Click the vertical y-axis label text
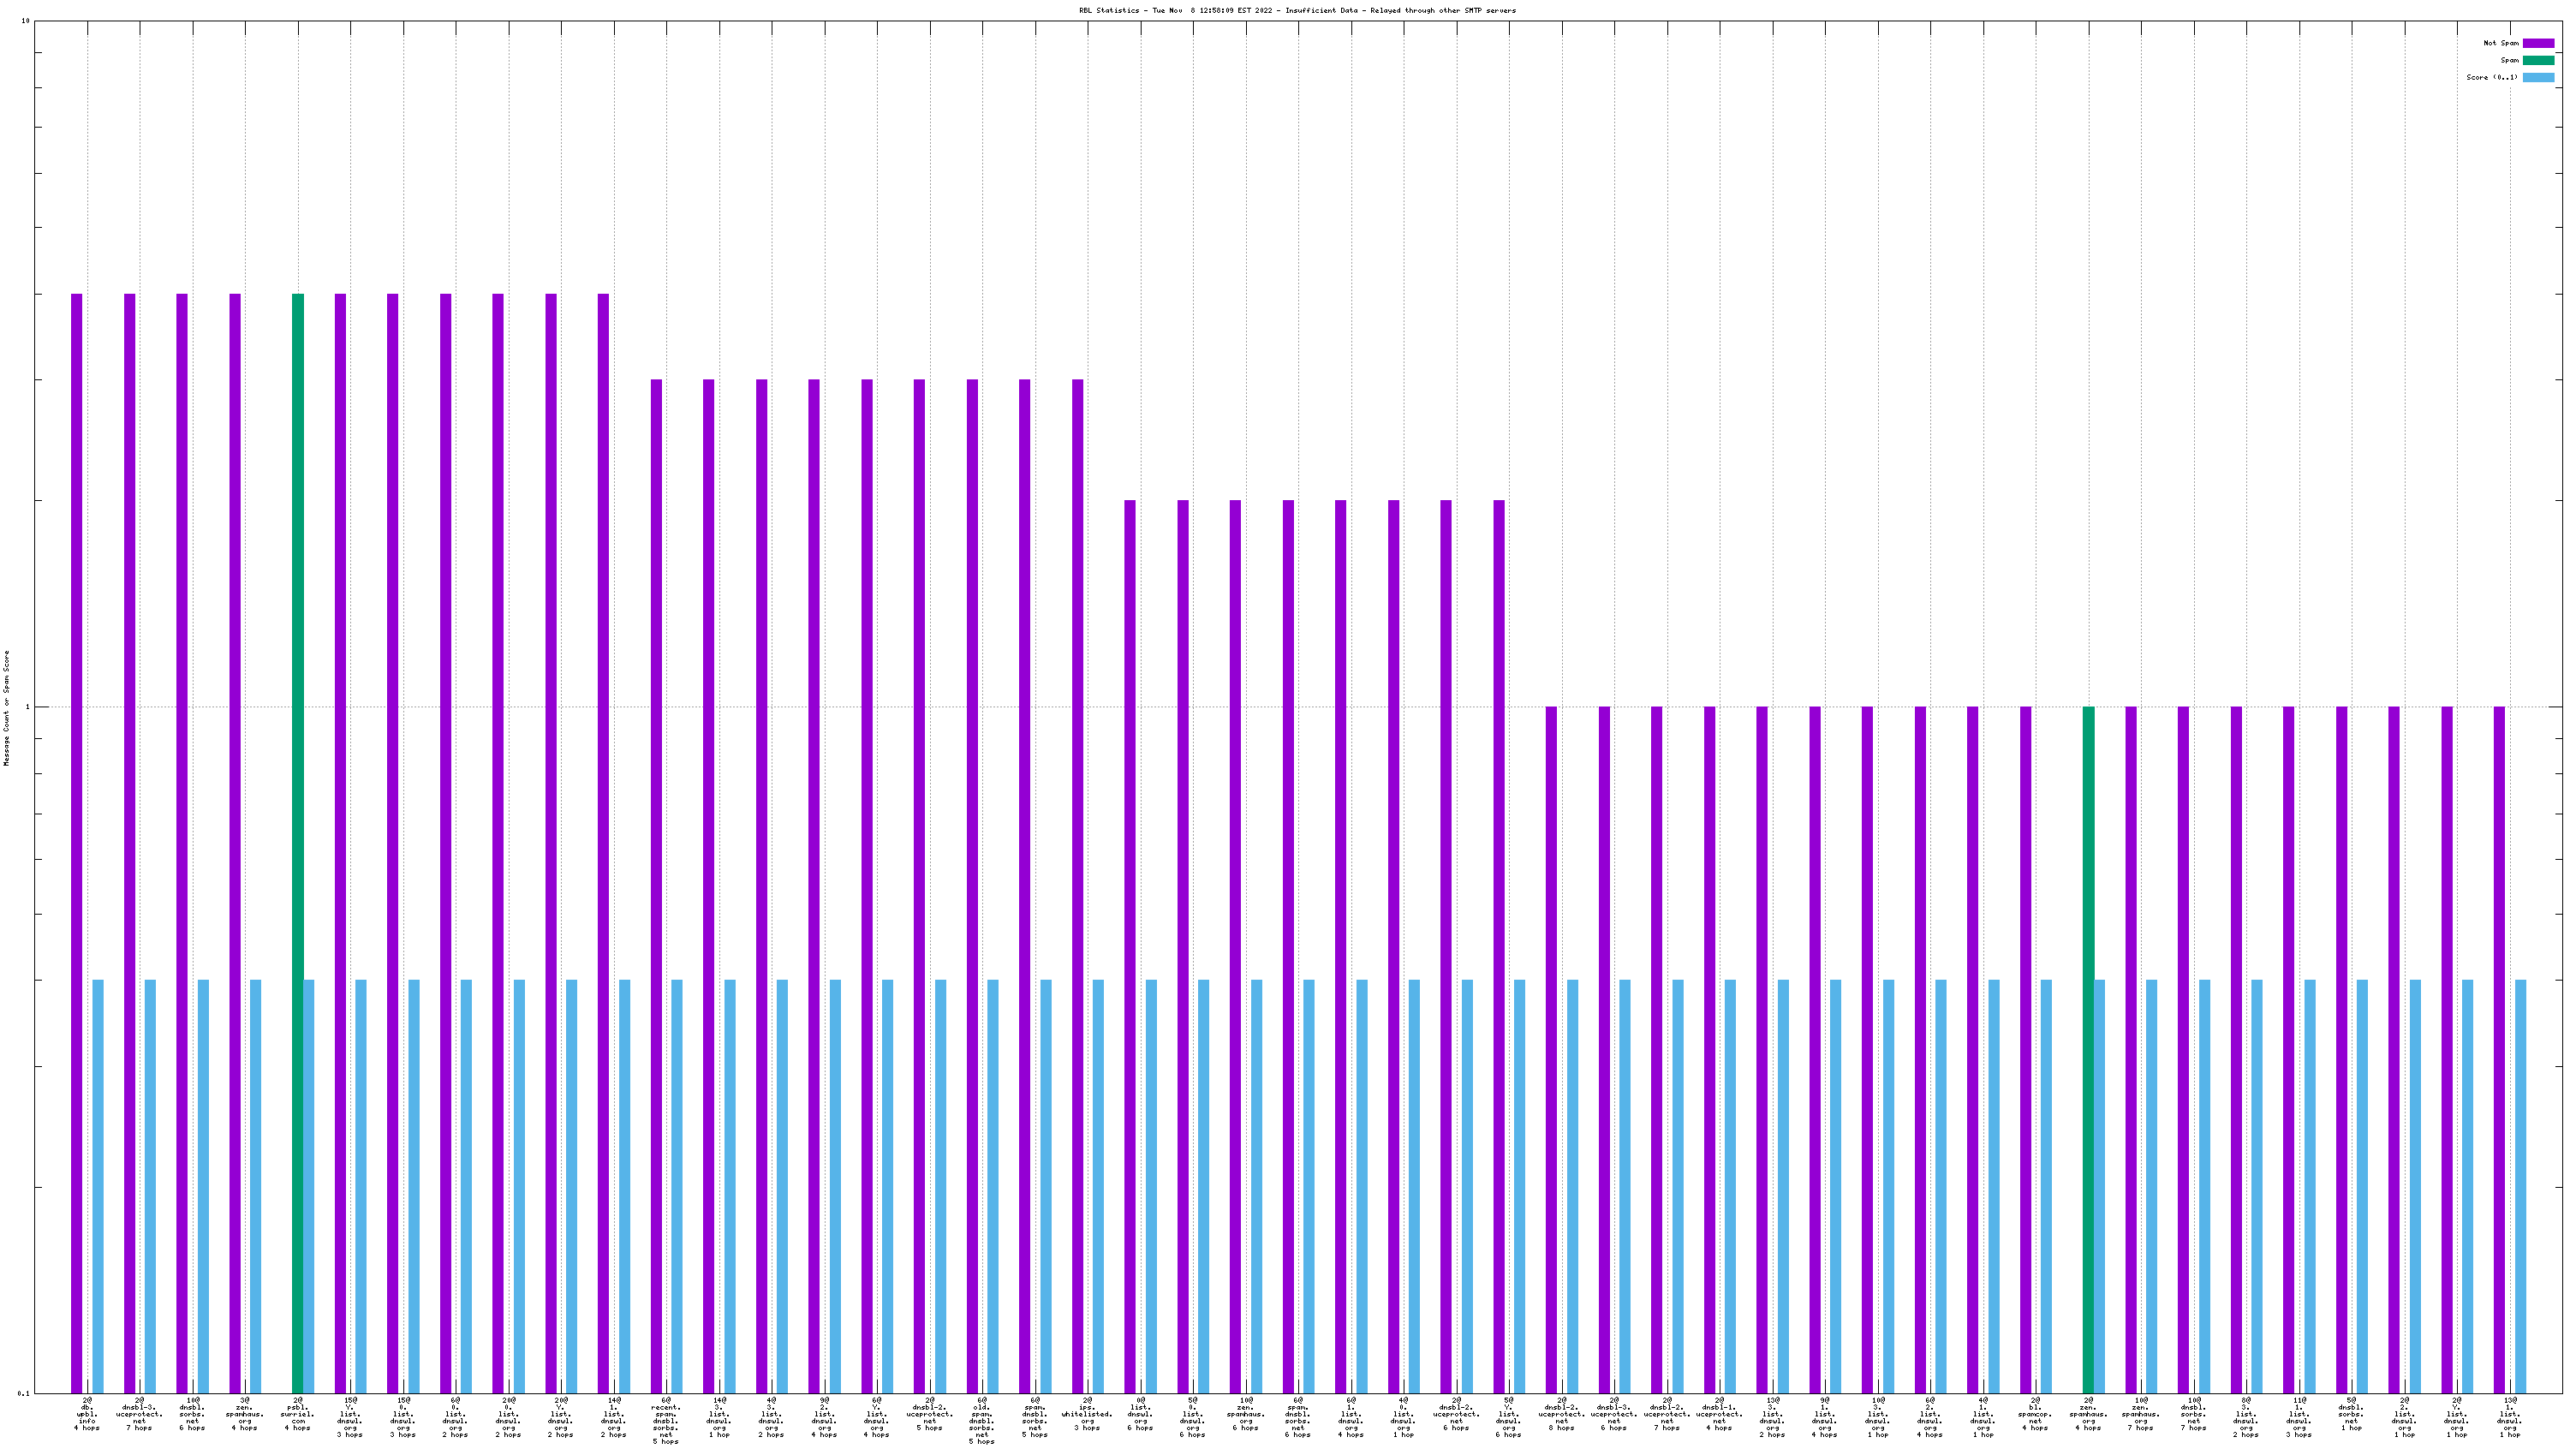This screenshot has width=2576, height=1449. (x=6, y=707)
